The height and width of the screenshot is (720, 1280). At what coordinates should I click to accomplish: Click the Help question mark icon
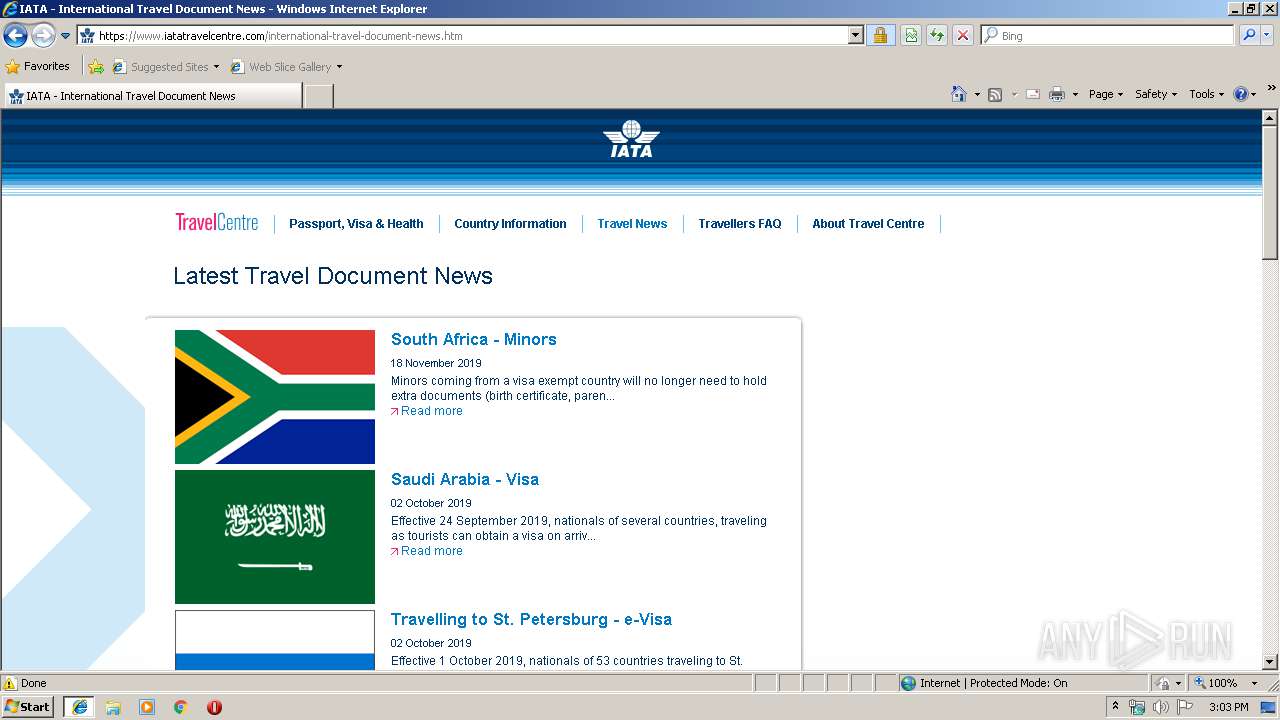point(1241,94)
